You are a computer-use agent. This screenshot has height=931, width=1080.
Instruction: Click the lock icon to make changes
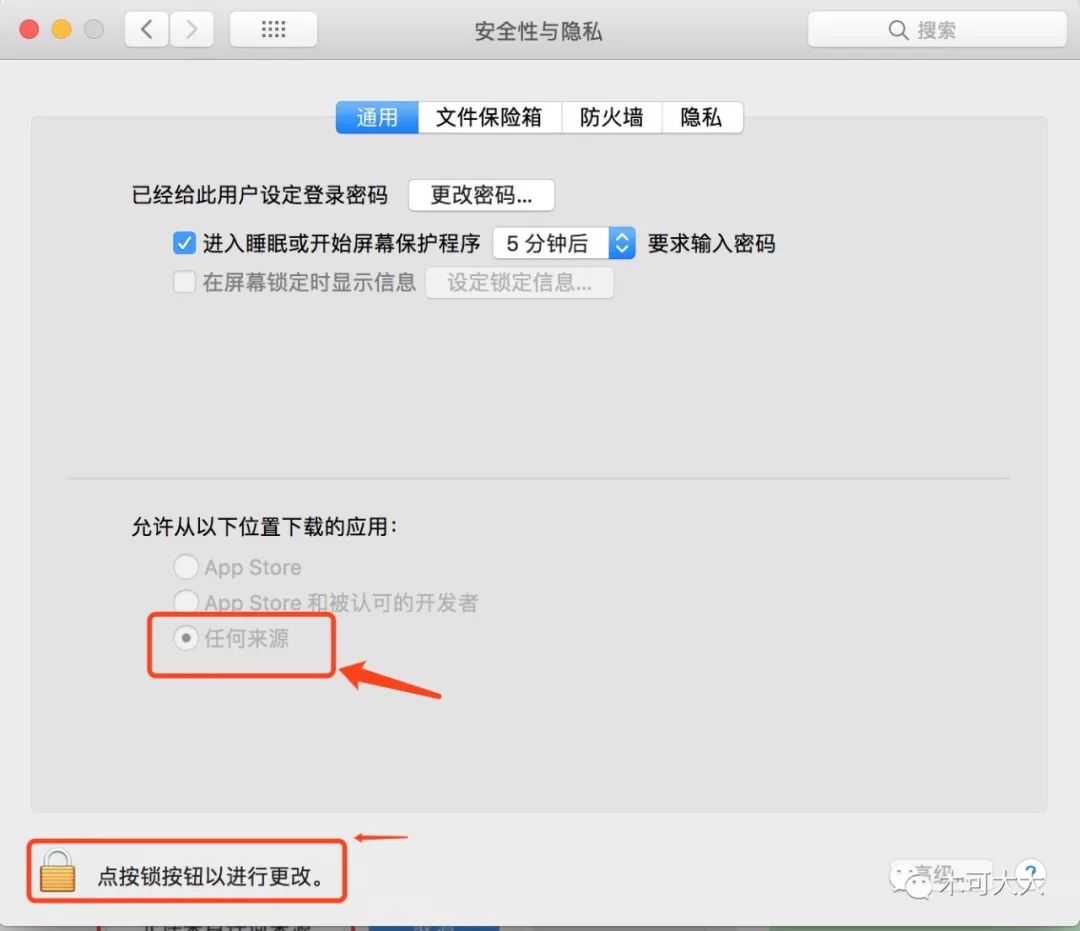(x=57, y=871)
